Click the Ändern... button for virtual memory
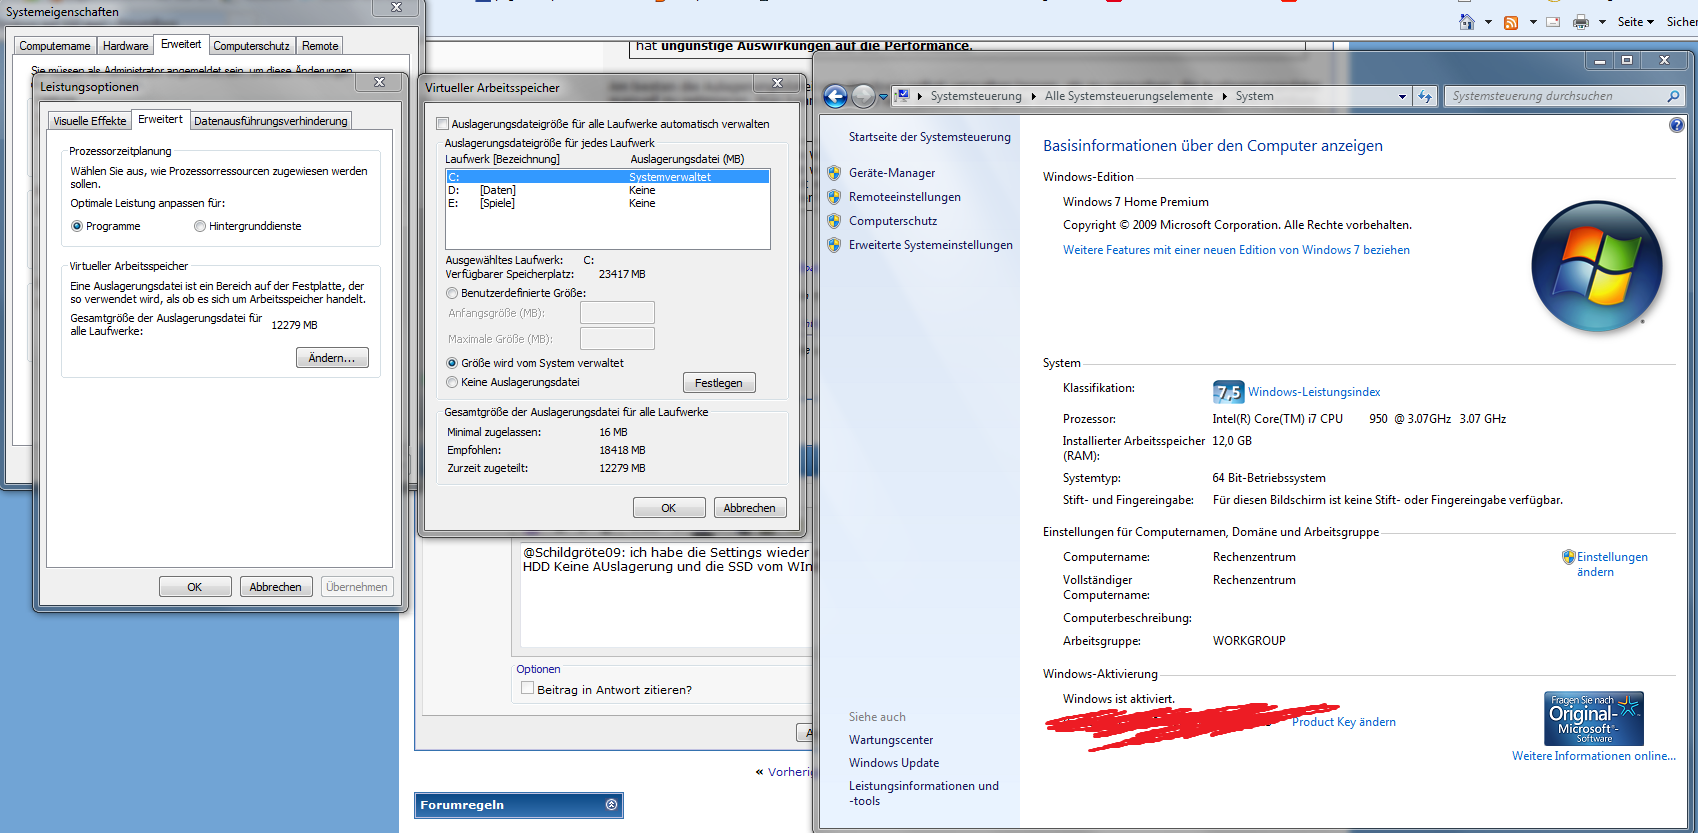The image size is (1698, 833). (x=332, y=358)
